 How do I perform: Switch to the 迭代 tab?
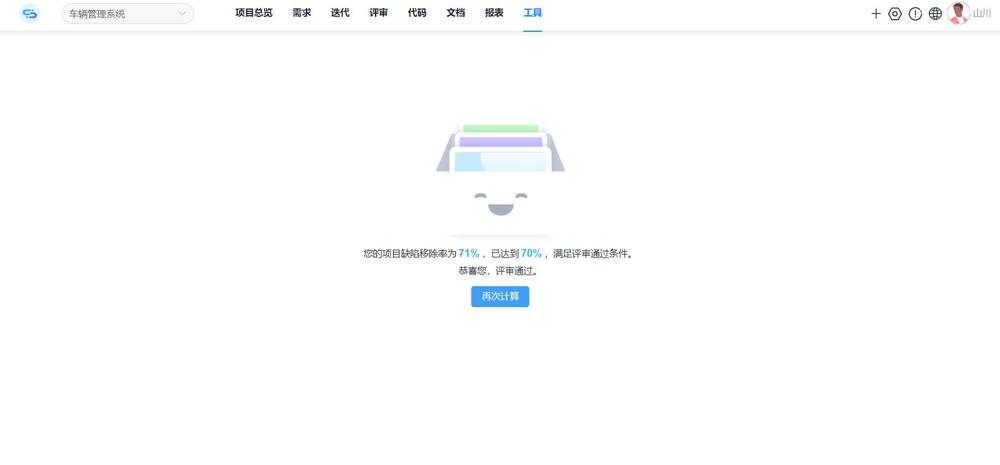tap(340, 13)
